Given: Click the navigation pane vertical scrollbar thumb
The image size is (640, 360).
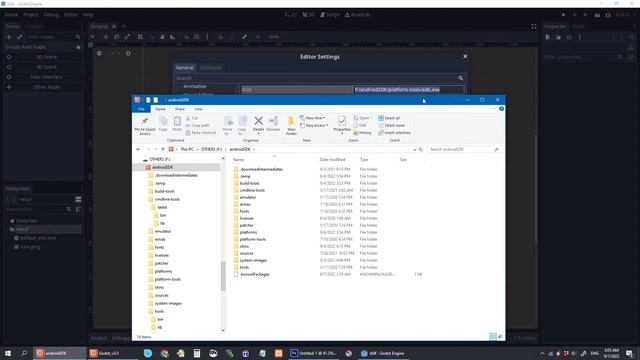Looking at the screenshot, I should pos(223,276).
